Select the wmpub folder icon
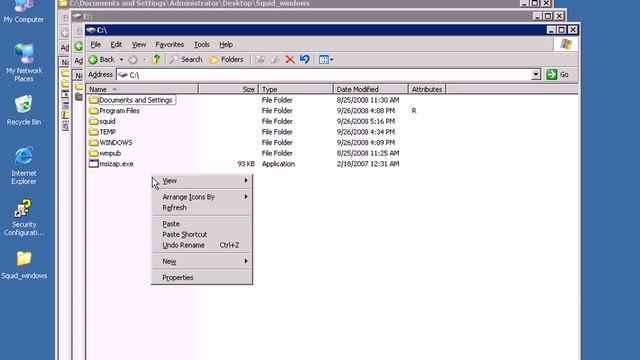This screenshot has height=360, width=640. [x=93, y=153]
